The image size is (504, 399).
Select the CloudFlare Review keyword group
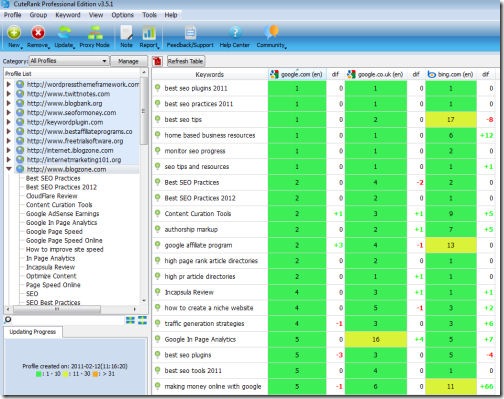coord(51,196)
